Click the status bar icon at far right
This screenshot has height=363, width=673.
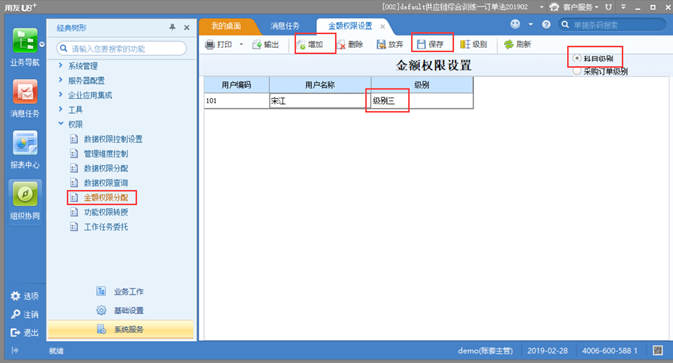point(658,351)
